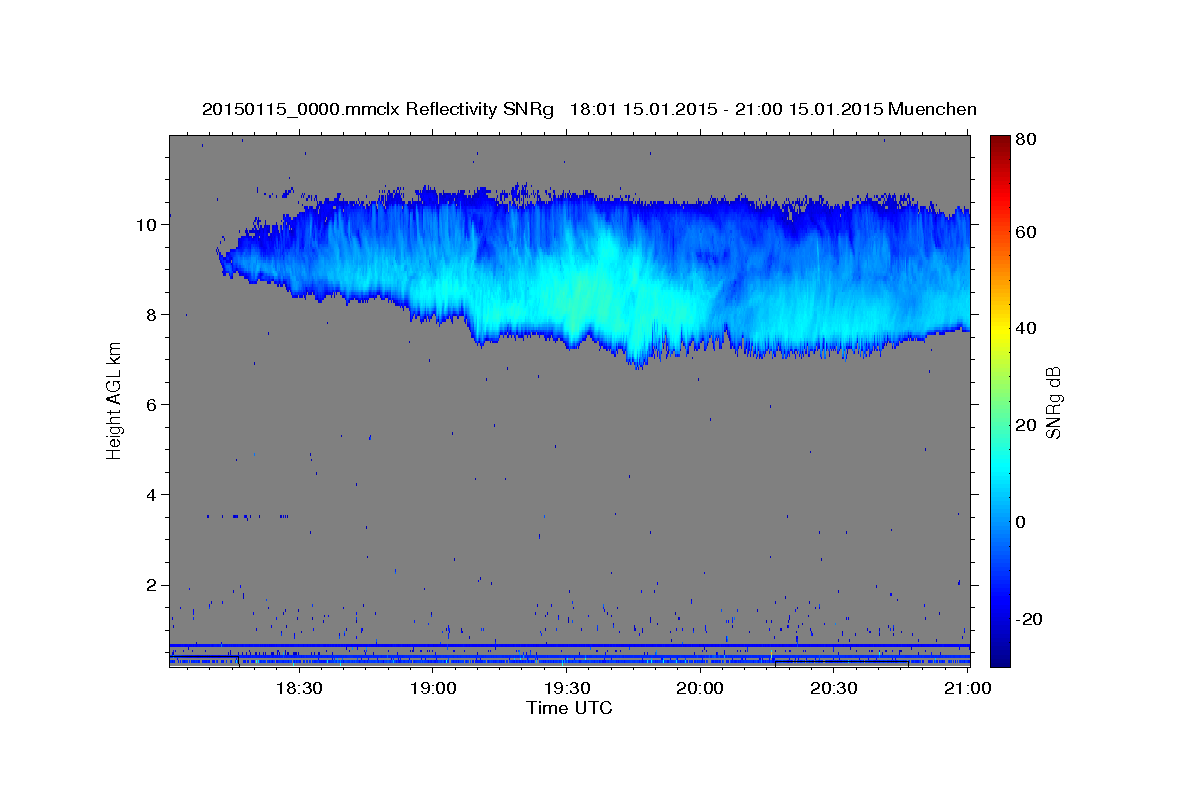Click the colorbar value 0
Image resolution: width=1200 pixels, height=800 pixels.
(1020, 522)
